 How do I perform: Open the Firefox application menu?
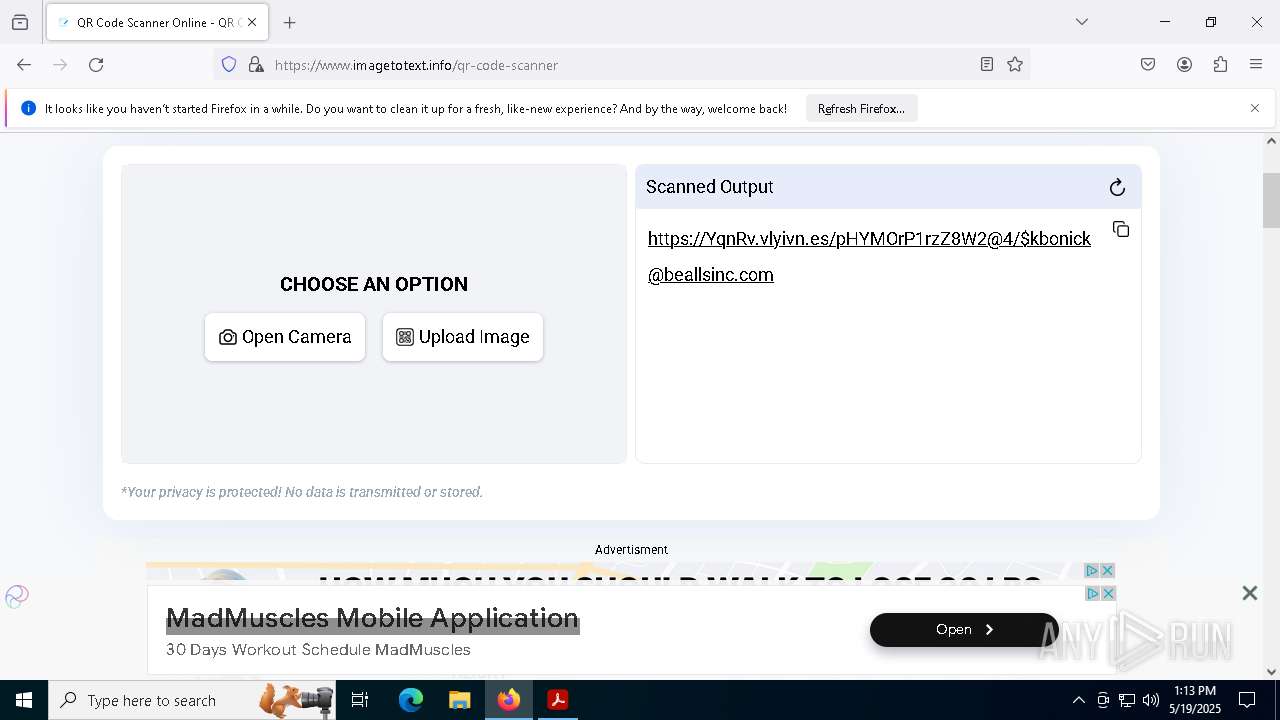[x=1256, y=65]
